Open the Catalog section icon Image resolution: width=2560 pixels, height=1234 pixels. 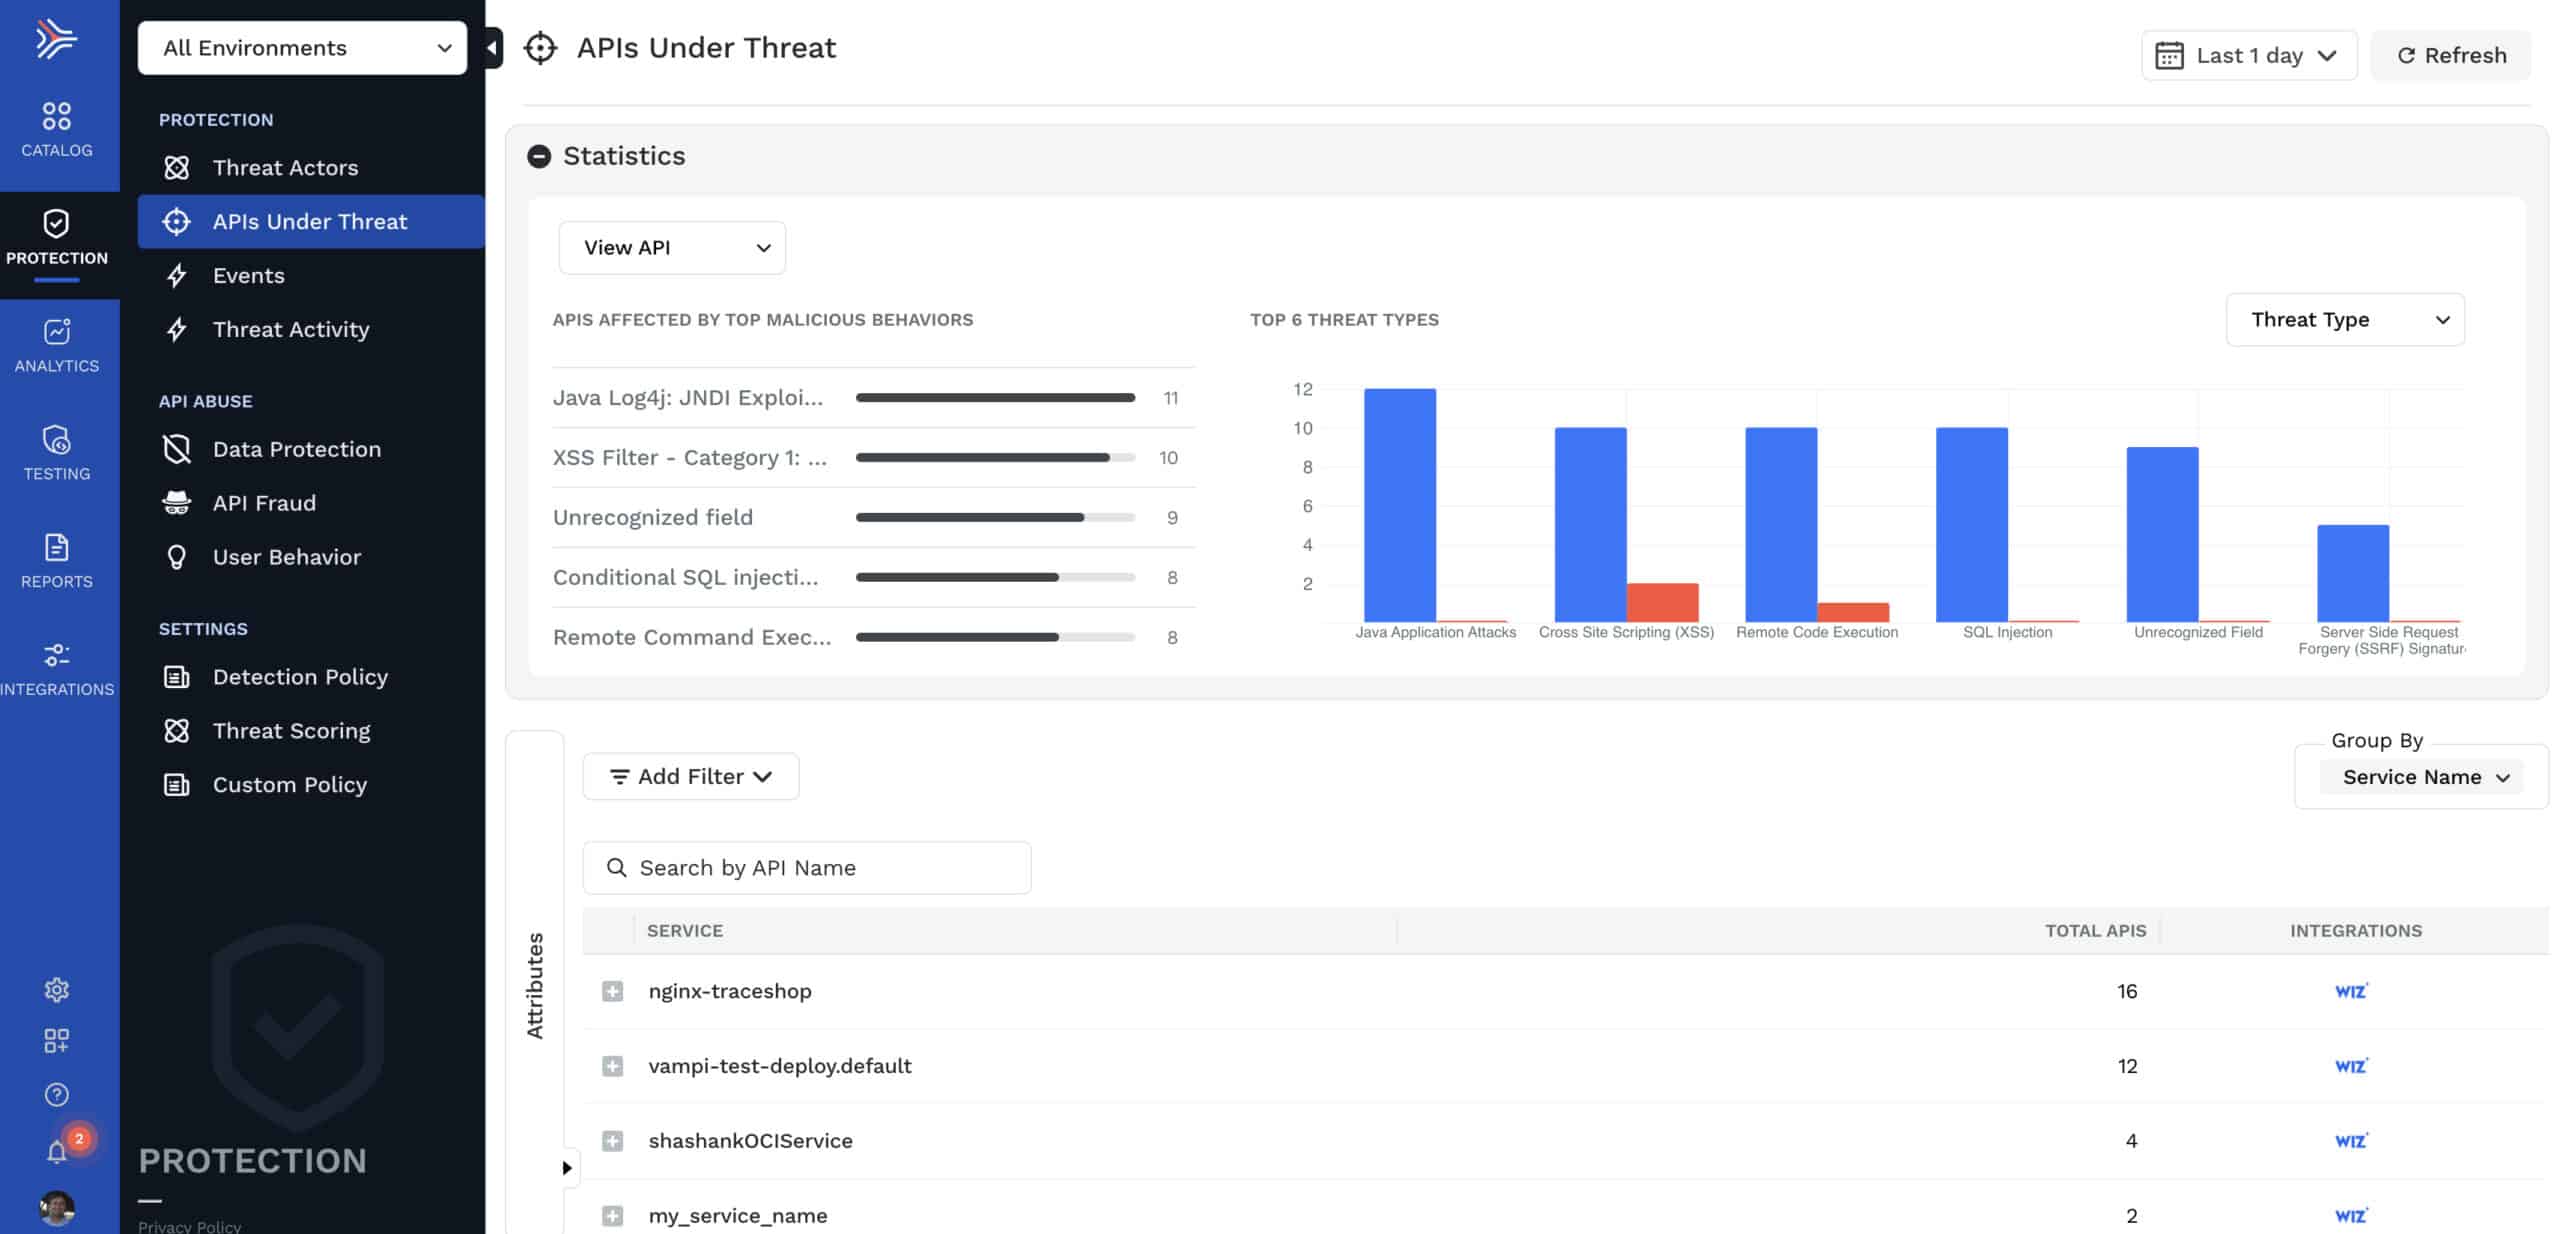57,128
